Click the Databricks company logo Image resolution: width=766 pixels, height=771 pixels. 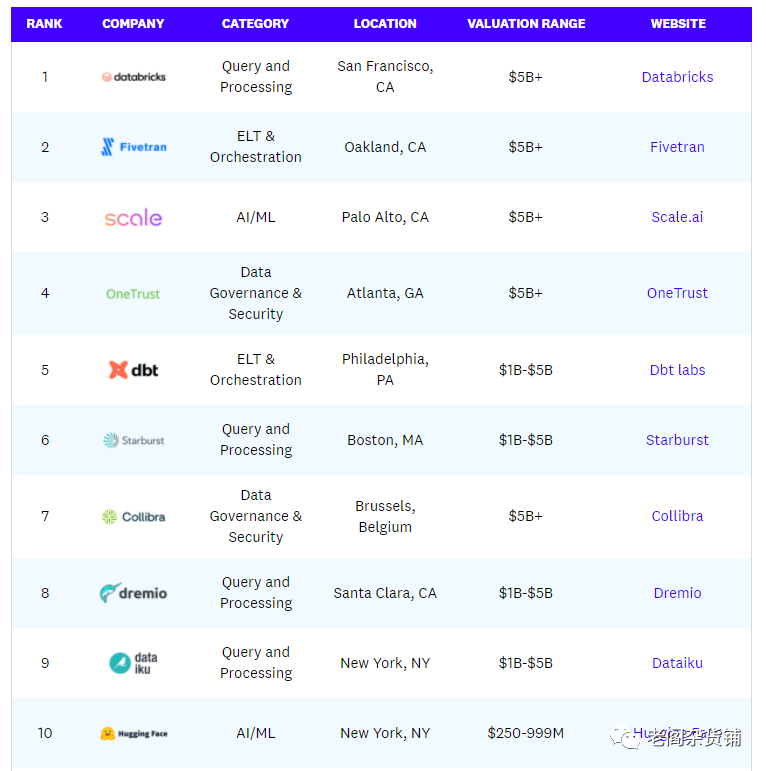(x=134, y=77)
